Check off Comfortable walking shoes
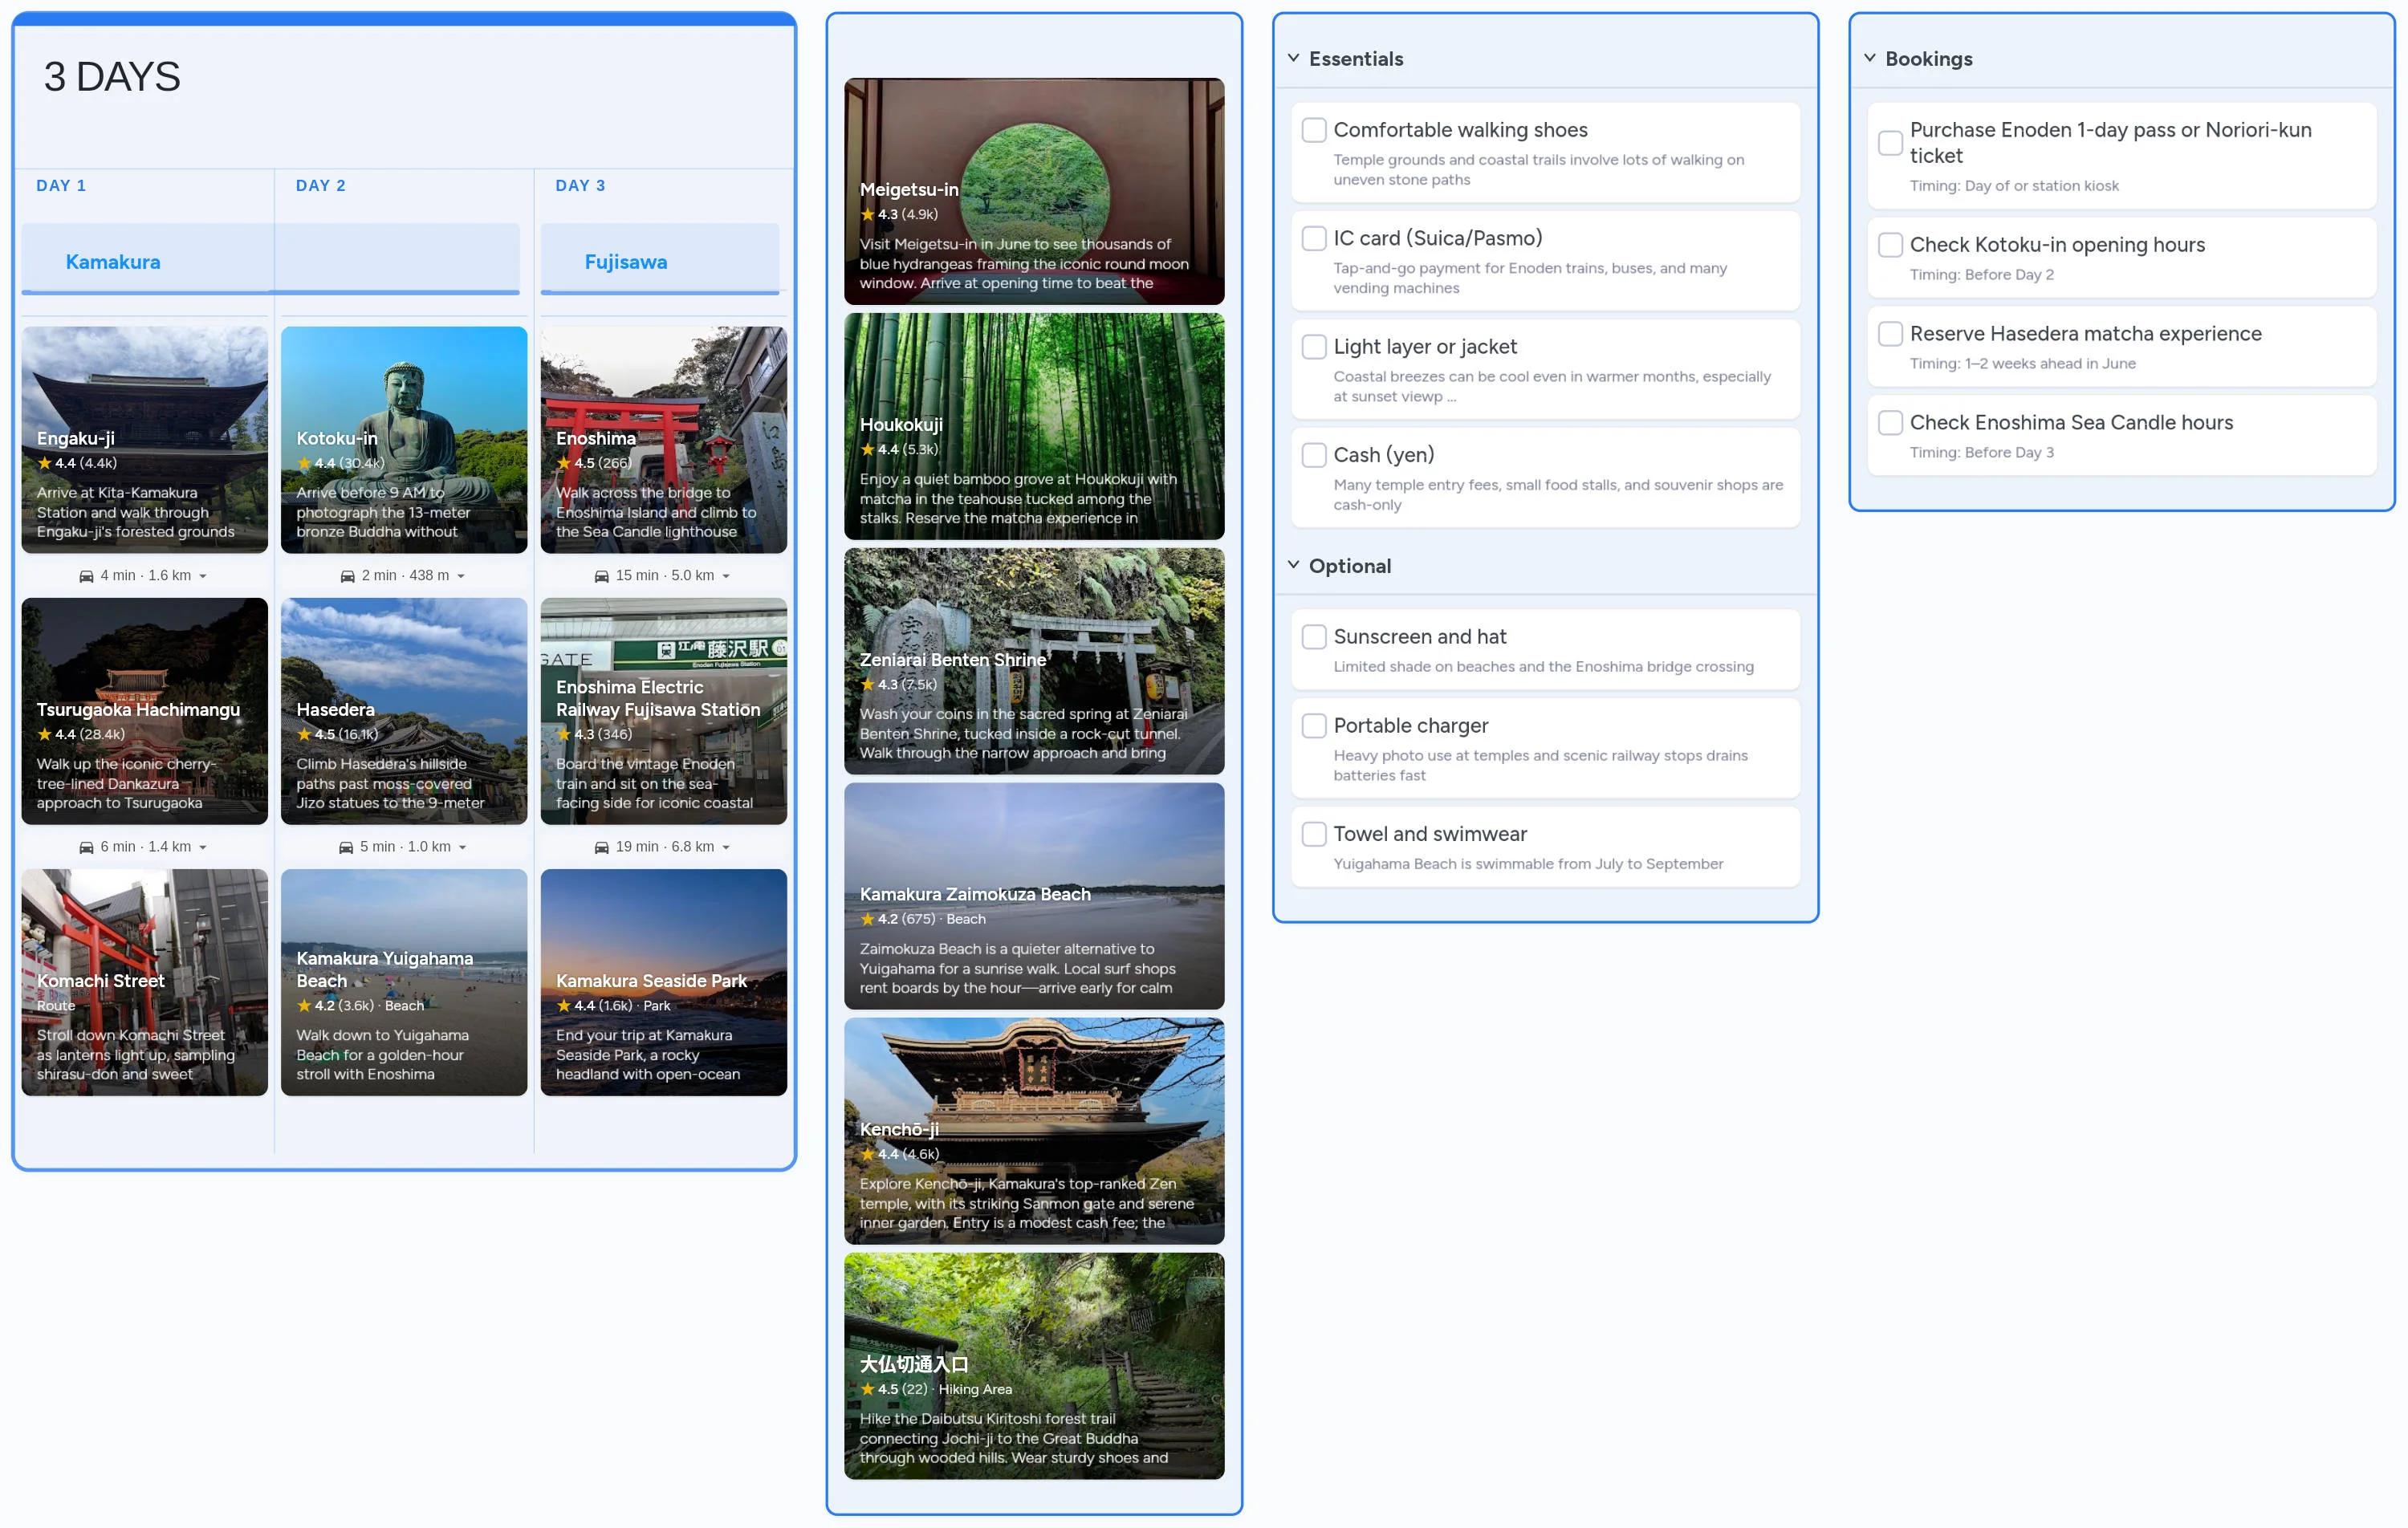This screenshot has height=1528, width=2408. pyautogui.click(x=1313, y=130)
